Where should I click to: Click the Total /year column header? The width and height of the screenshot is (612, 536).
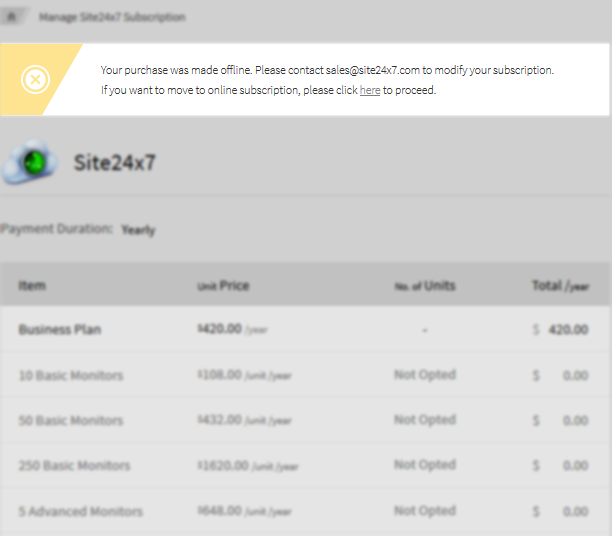(560, 286)
